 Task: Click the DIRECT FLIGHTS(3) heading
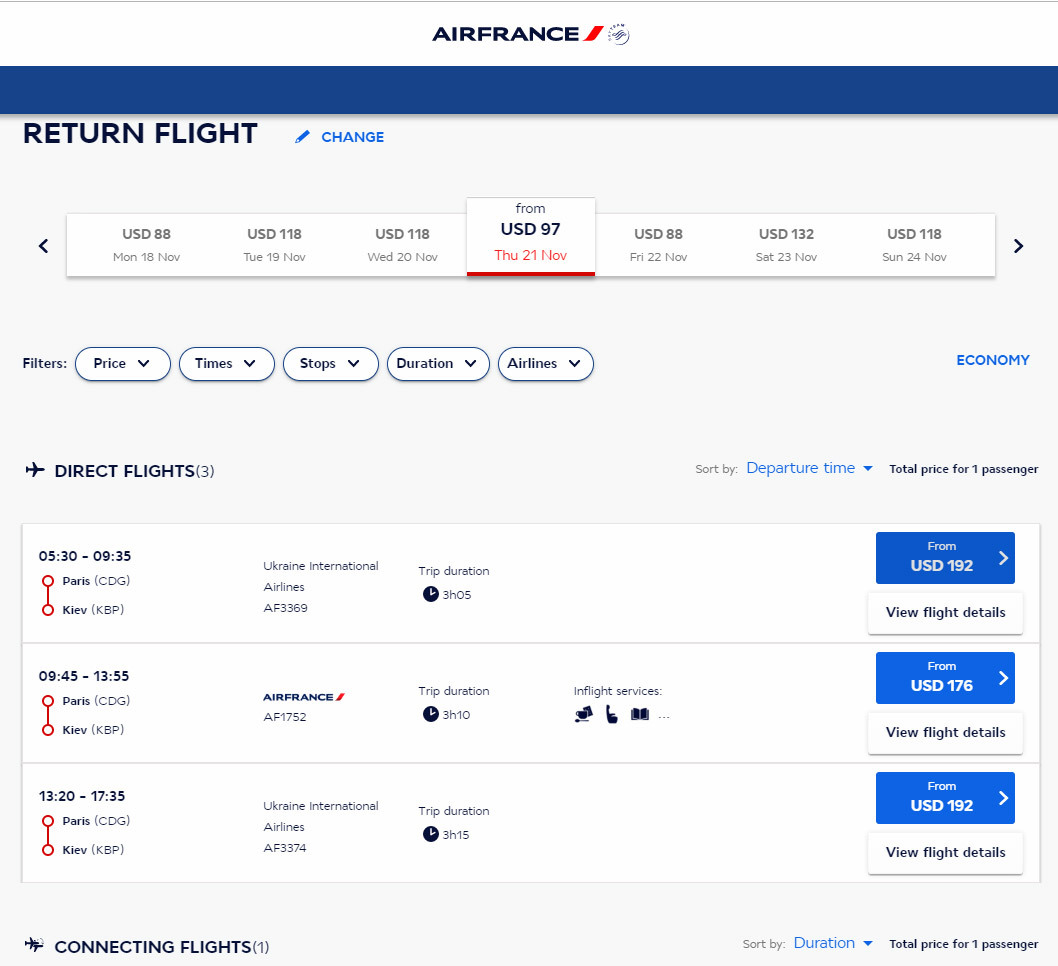pyautogui.click(x=134, y=471)
